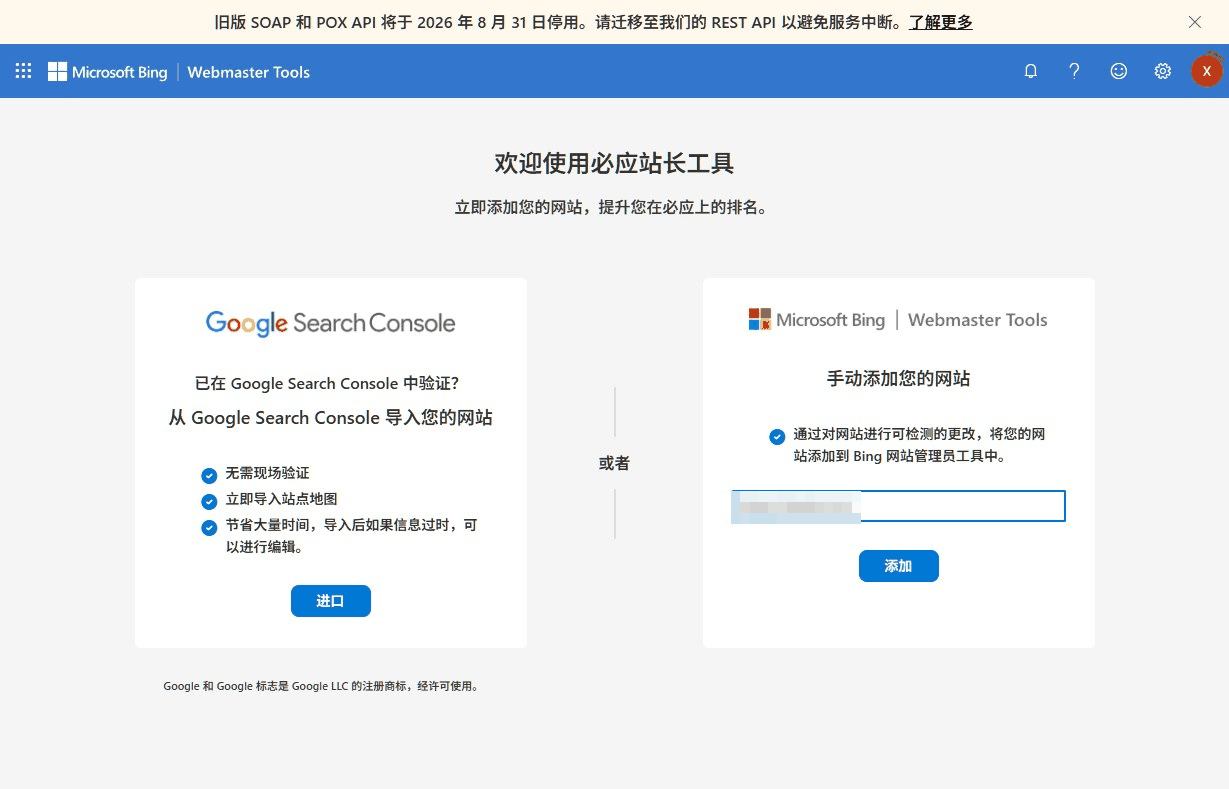
Task: Click the Webmaster Tools header title
Action: 249,72
